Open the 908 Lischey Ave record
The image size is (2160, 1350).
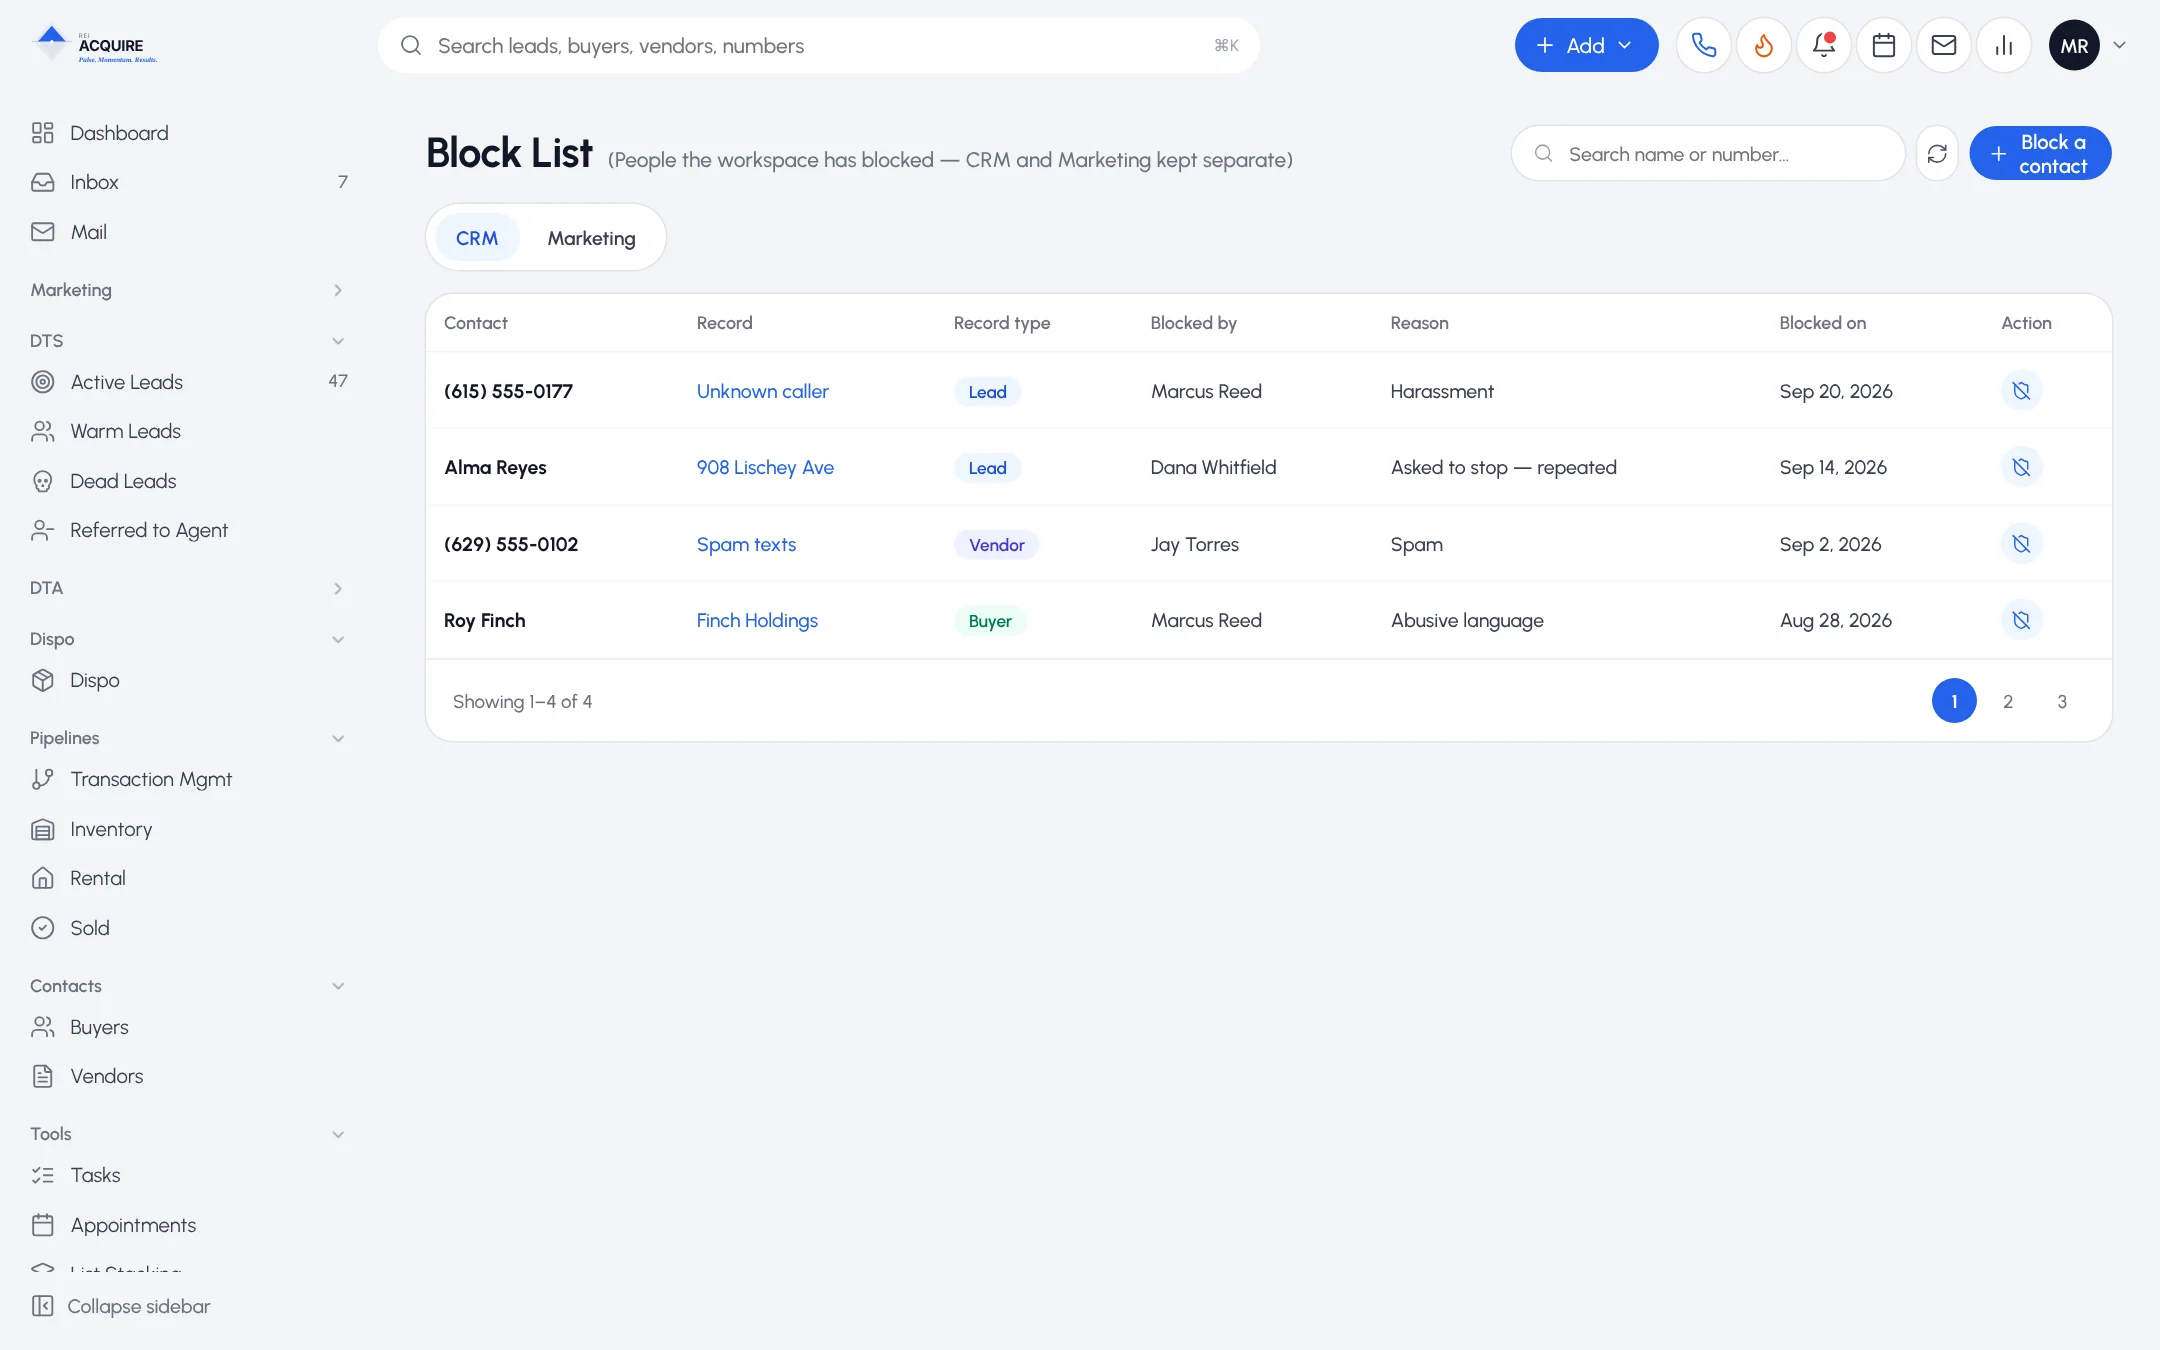[765, 467]
